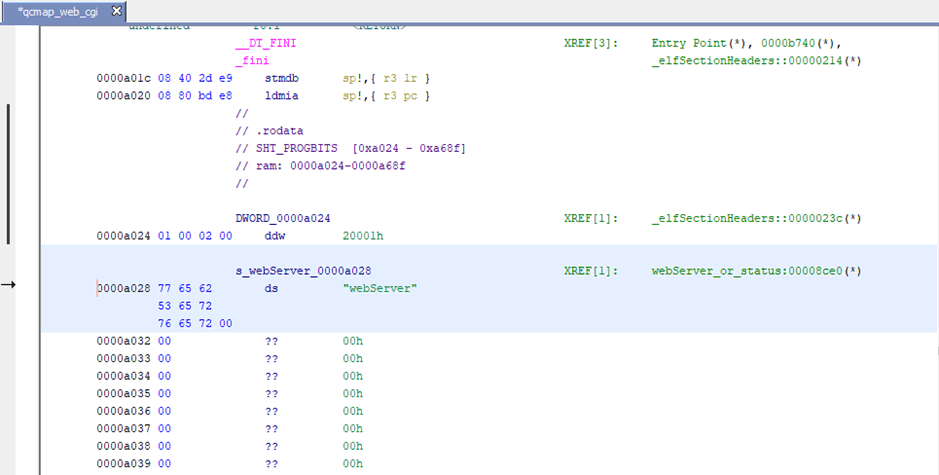The width and height of the screenshot is (939, 475).
Task: Select the DWORD_0000a024 label
Action: [x=283, y=218]
